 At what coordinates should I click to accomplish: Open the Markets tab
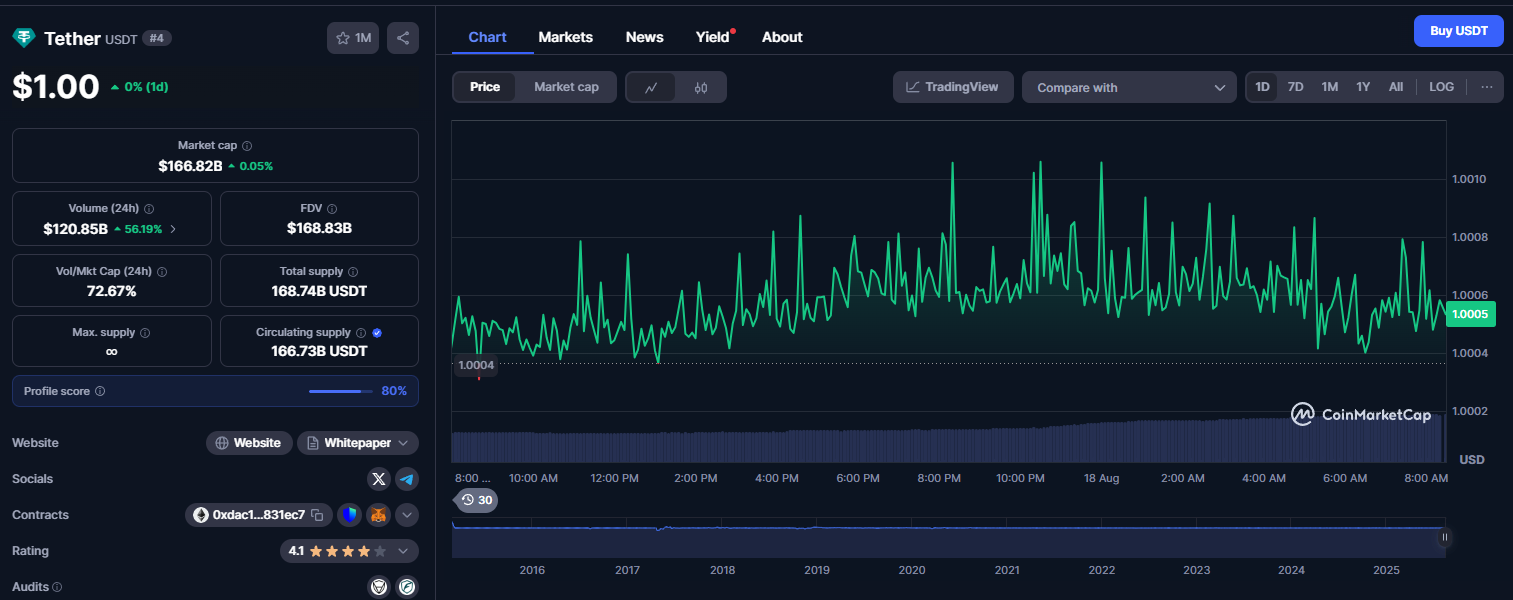click(x=565, y=37)
